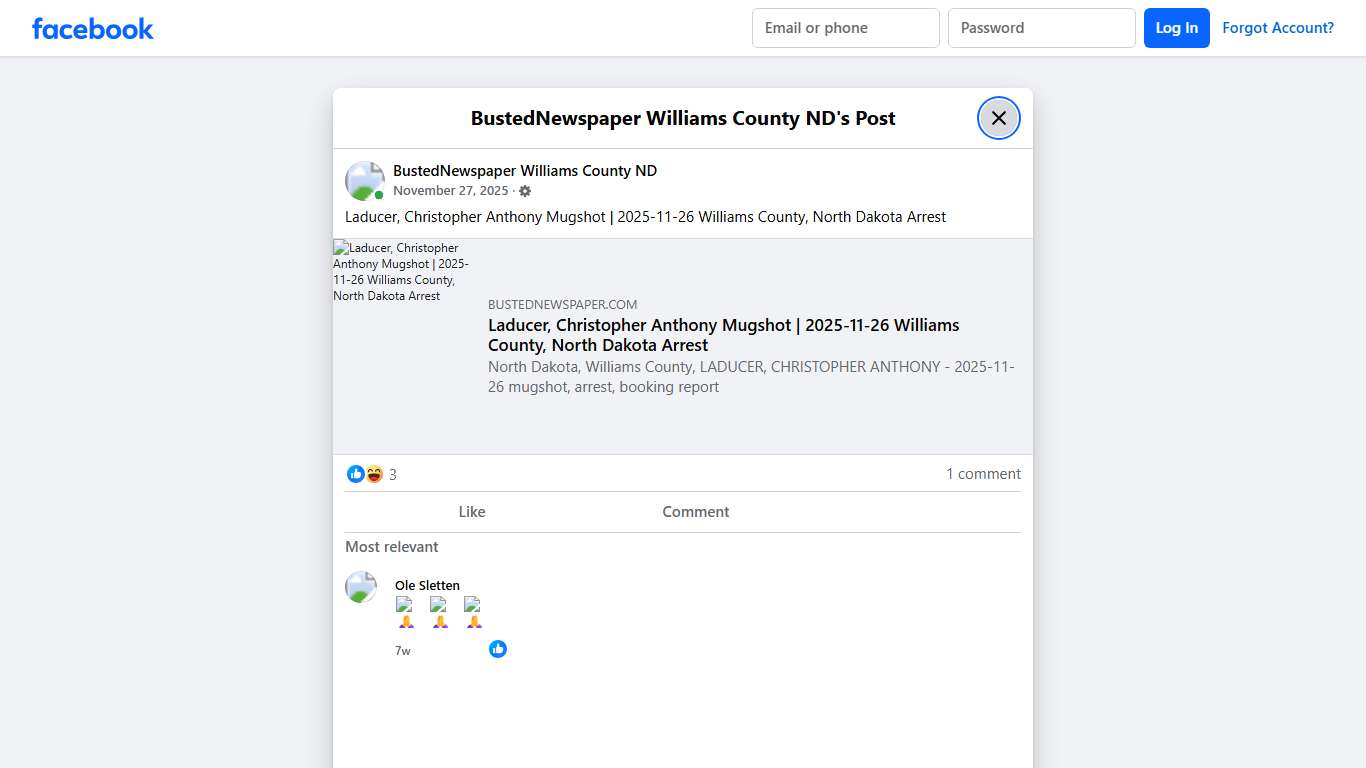The height and width of the screenshot is (768, 1366).
Task: Click the BUSTEDNEWSPAPER.COM source link
Action: [x=562, y=304]
